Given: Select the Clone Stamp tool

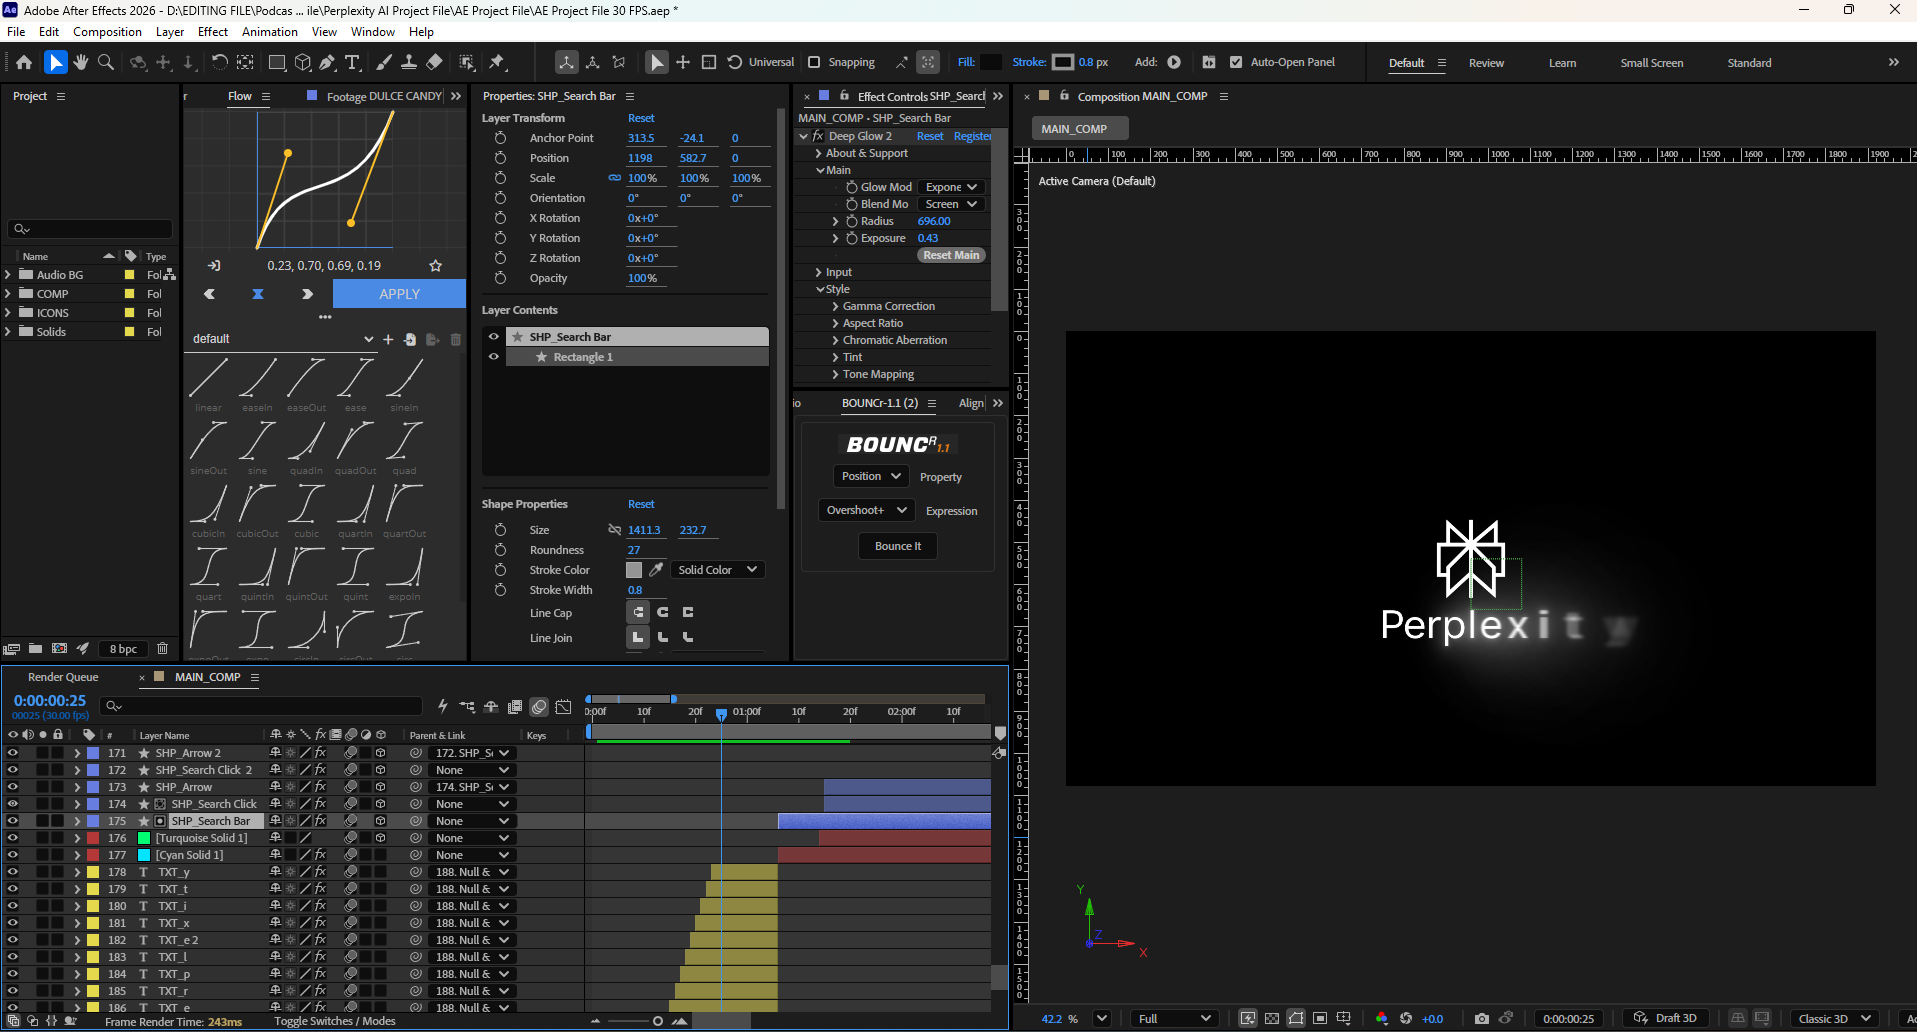Looking at the screenshot, I should tap(409, 62).
